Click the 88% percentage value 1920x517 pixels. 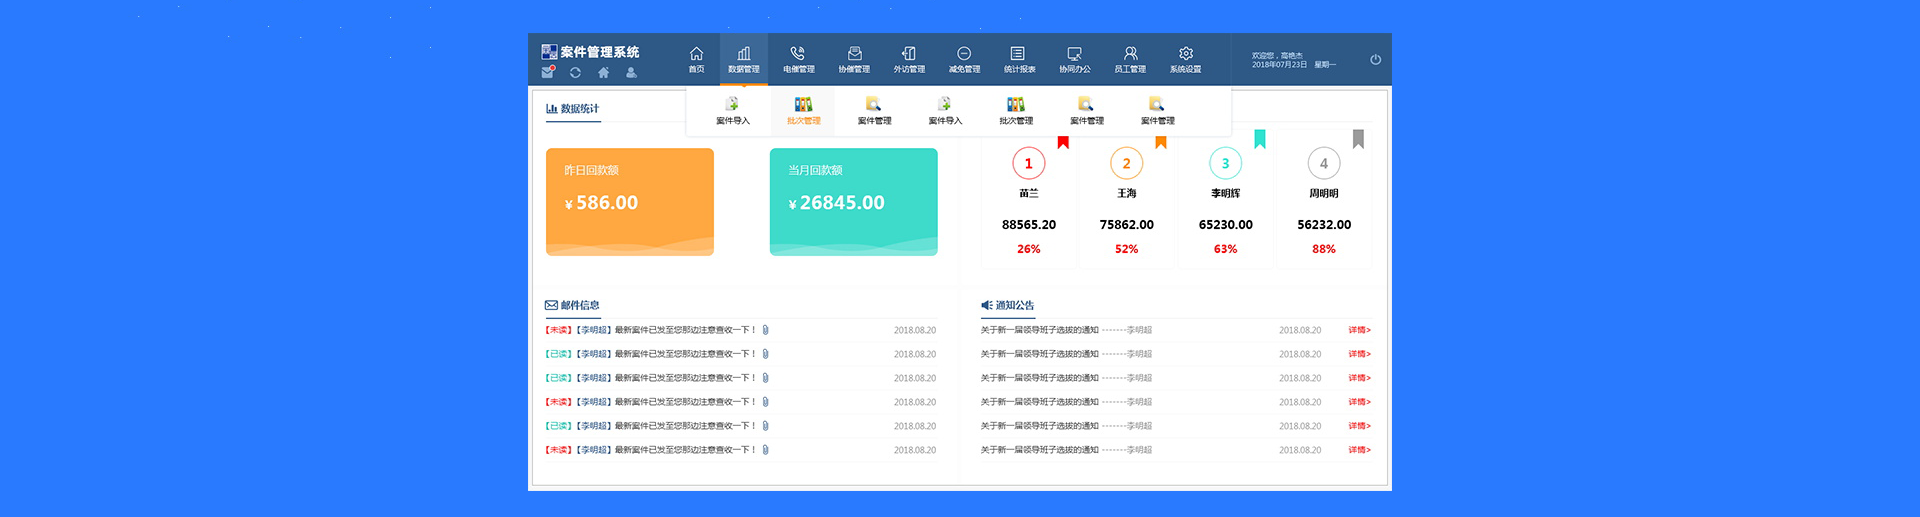[1324, 249]
